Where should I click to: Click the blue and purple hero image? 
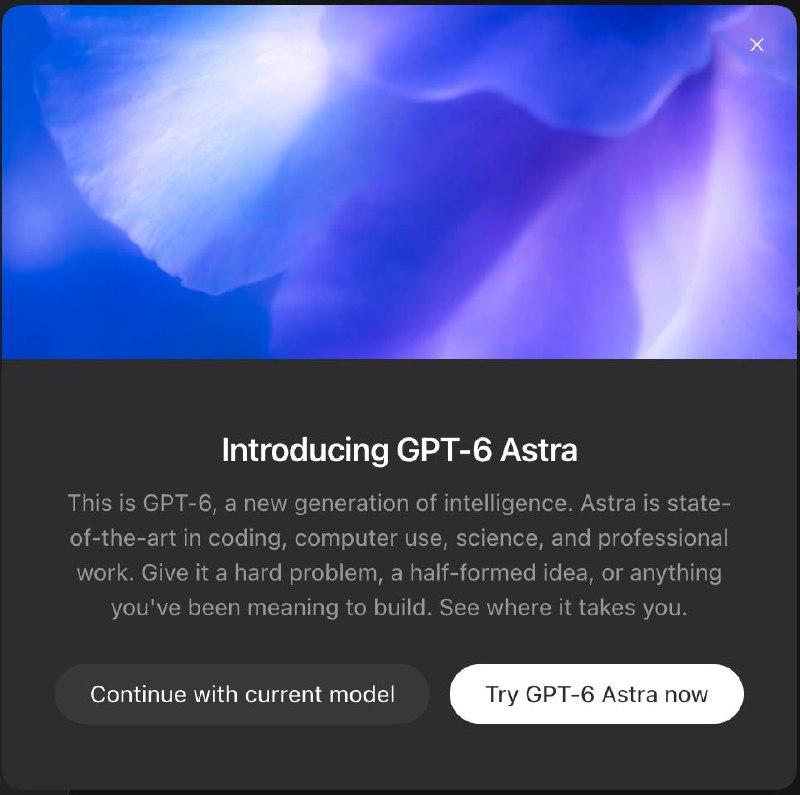tap(399, 182)
